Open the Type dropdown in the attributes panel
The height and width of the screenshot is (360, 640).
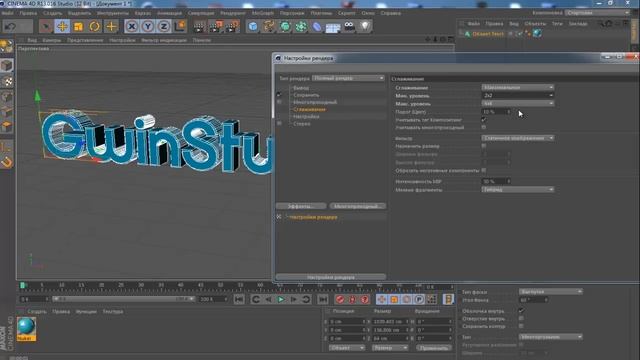pyautogui.click(x=551, y=337)
